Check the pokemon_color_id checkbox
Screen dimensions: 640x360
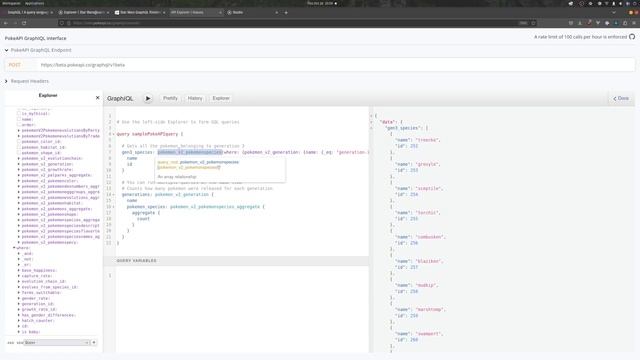pos(19,141)
